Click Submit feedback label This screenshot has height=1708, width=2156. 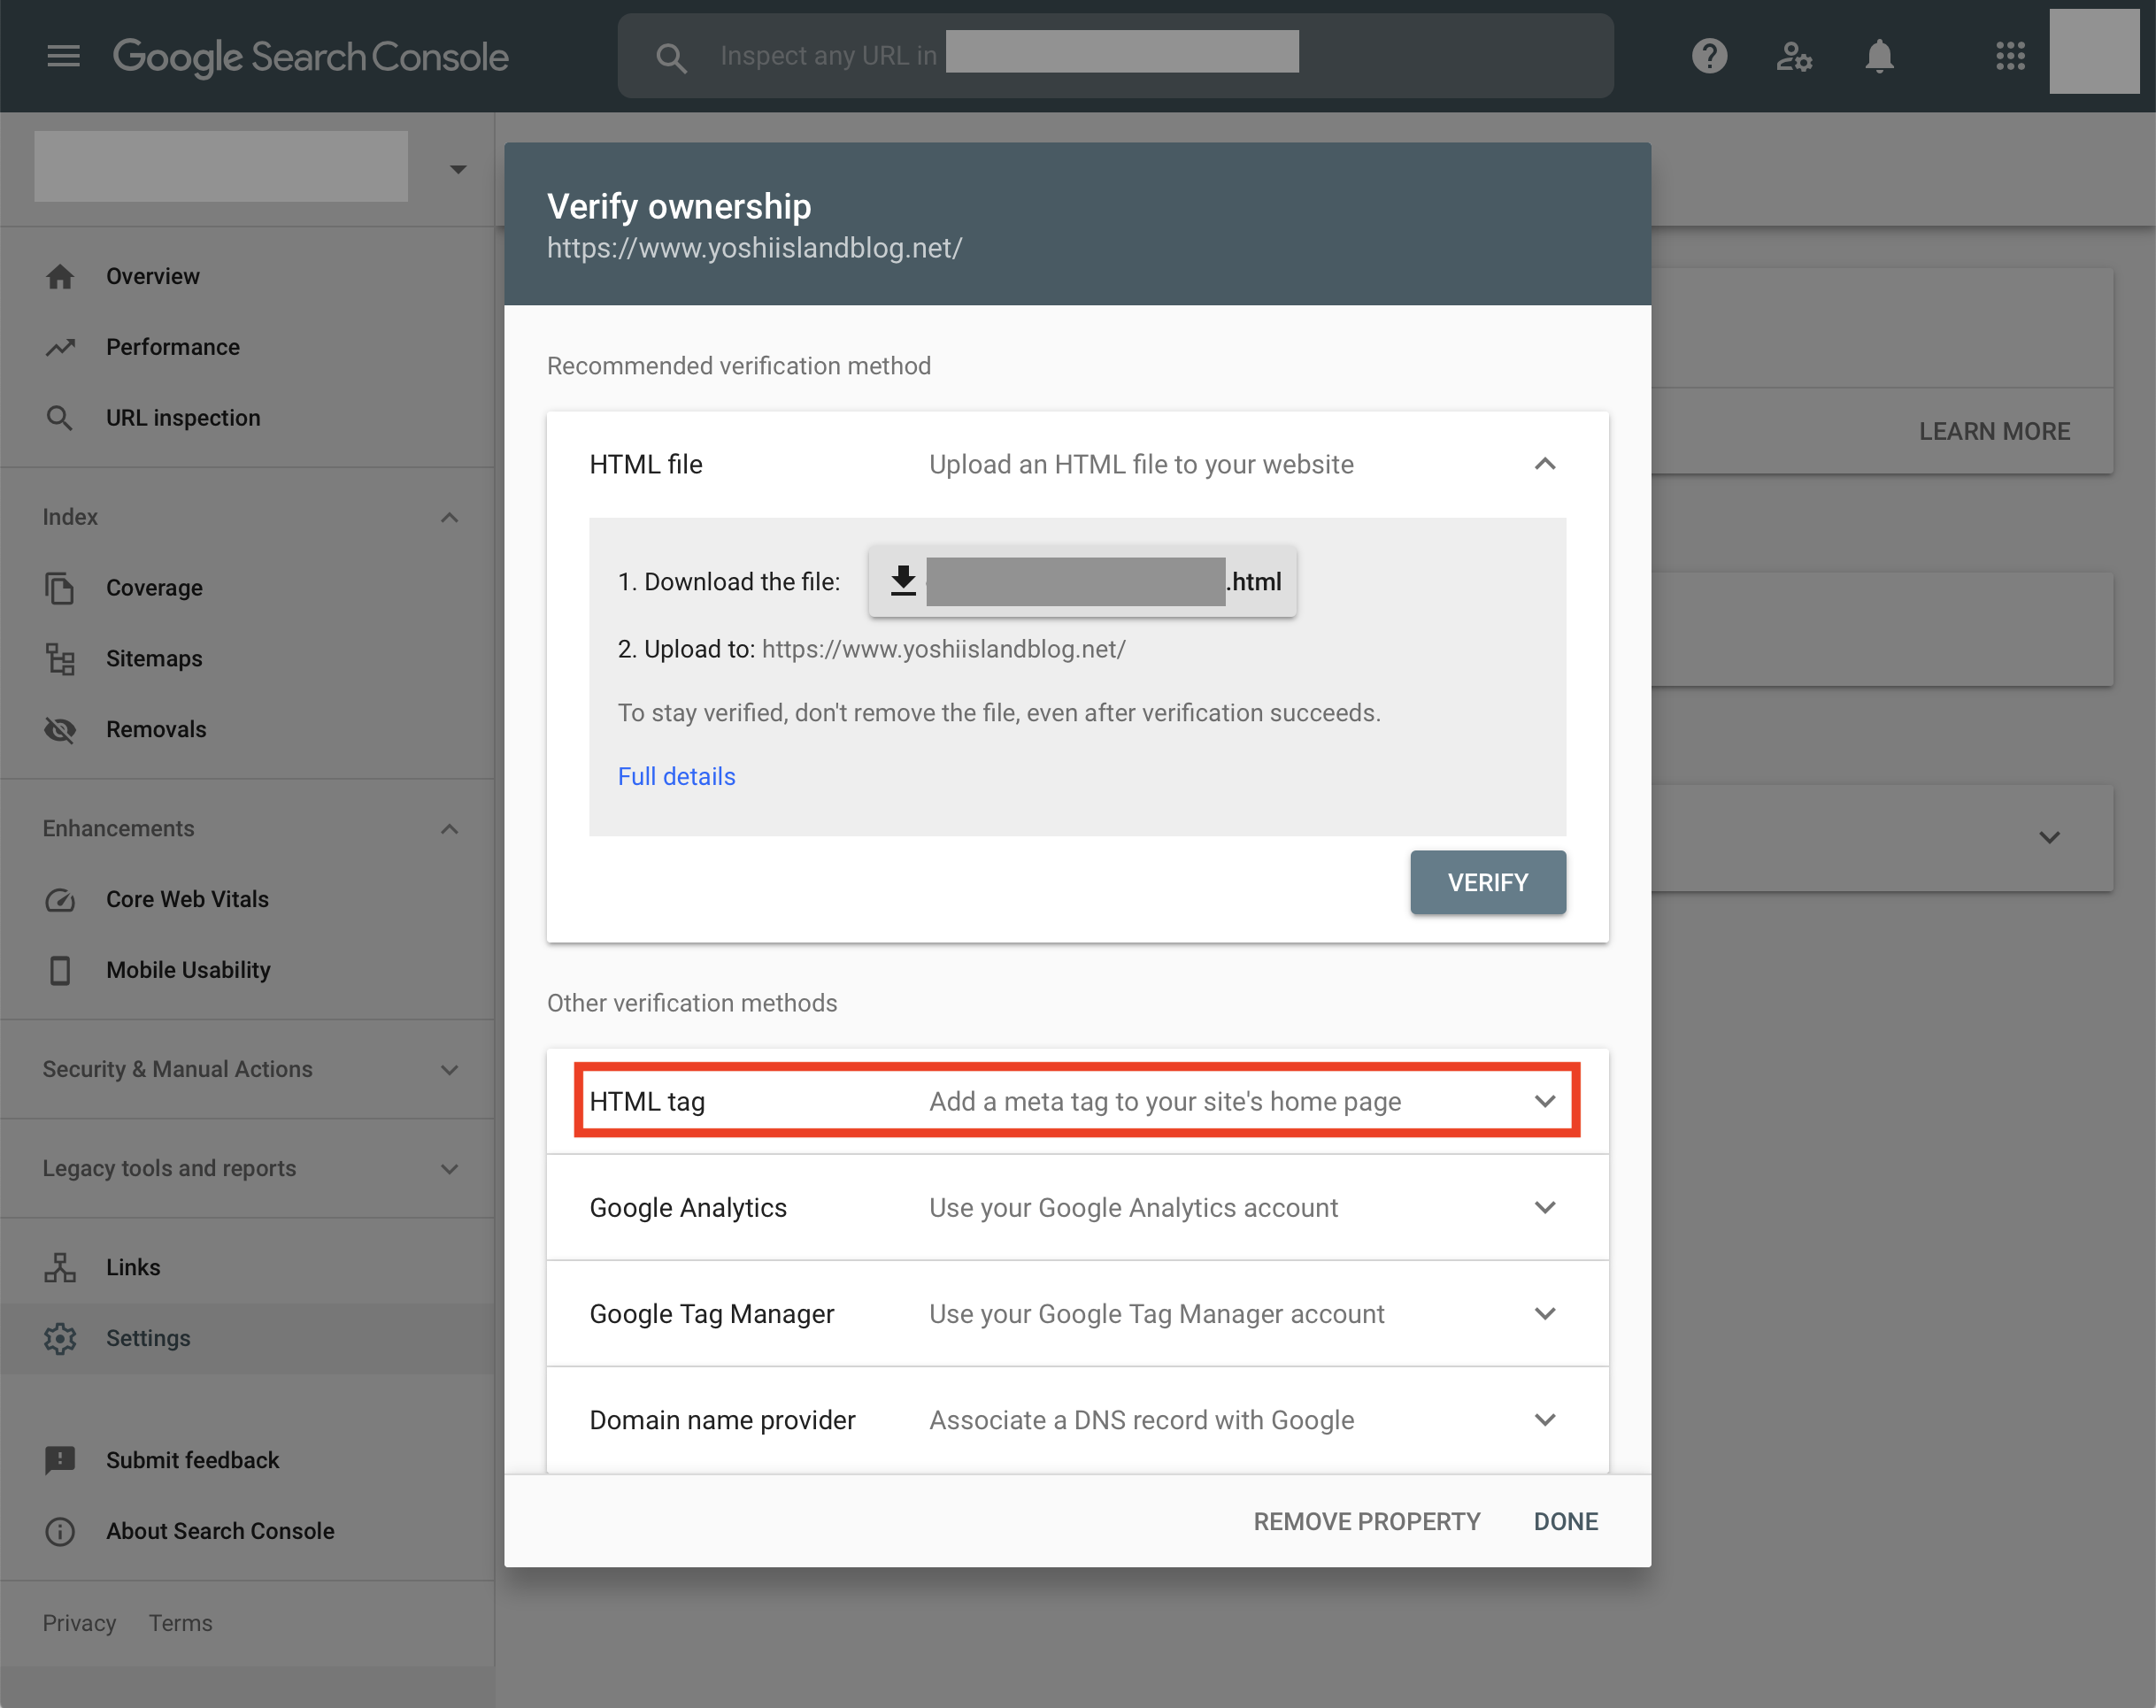click(193, 1460)
